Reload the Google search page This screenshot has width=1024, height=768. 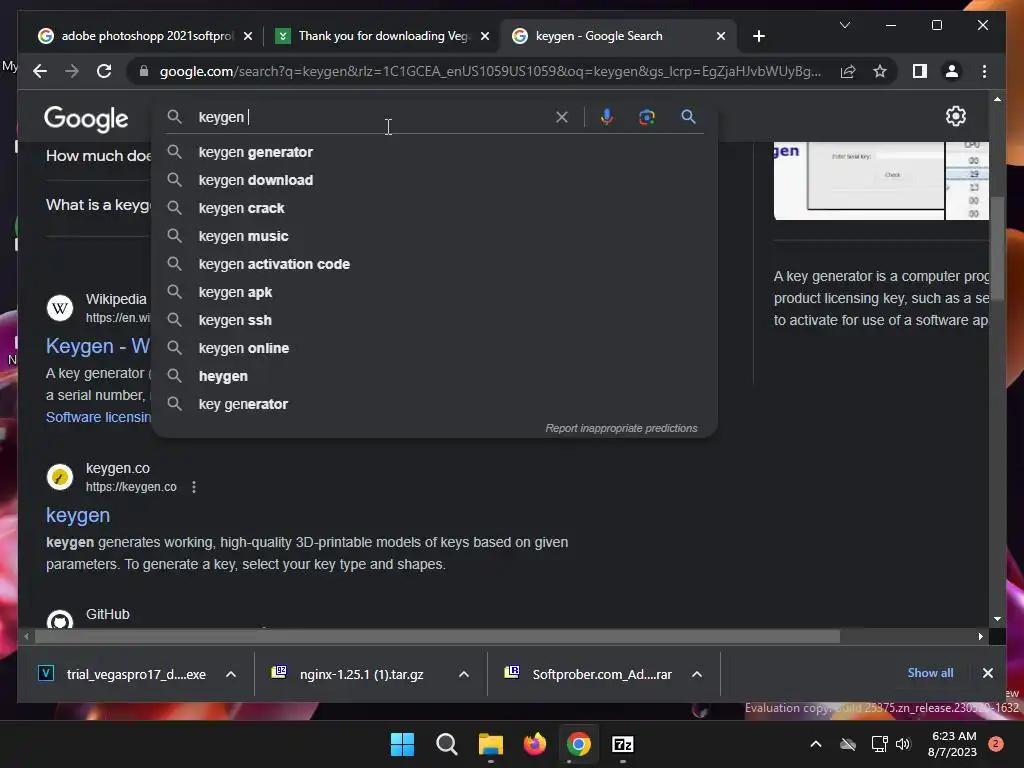104,71
